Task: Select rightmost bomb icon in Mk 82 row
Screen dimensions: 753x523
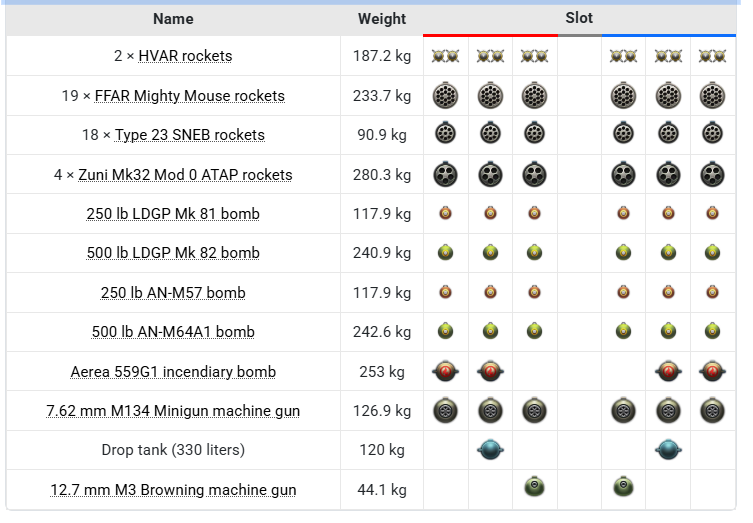Action: tap(712, 252)
